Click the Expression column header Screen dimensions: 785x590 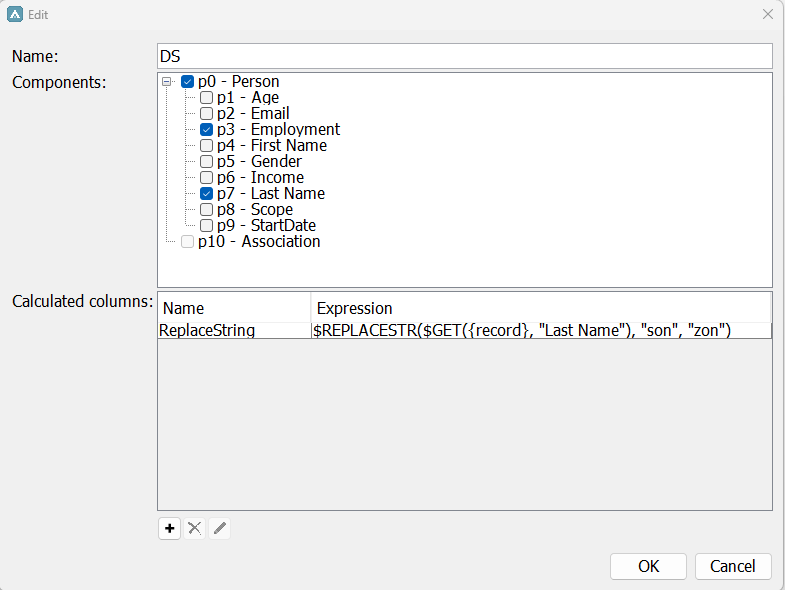pos(540,309)
